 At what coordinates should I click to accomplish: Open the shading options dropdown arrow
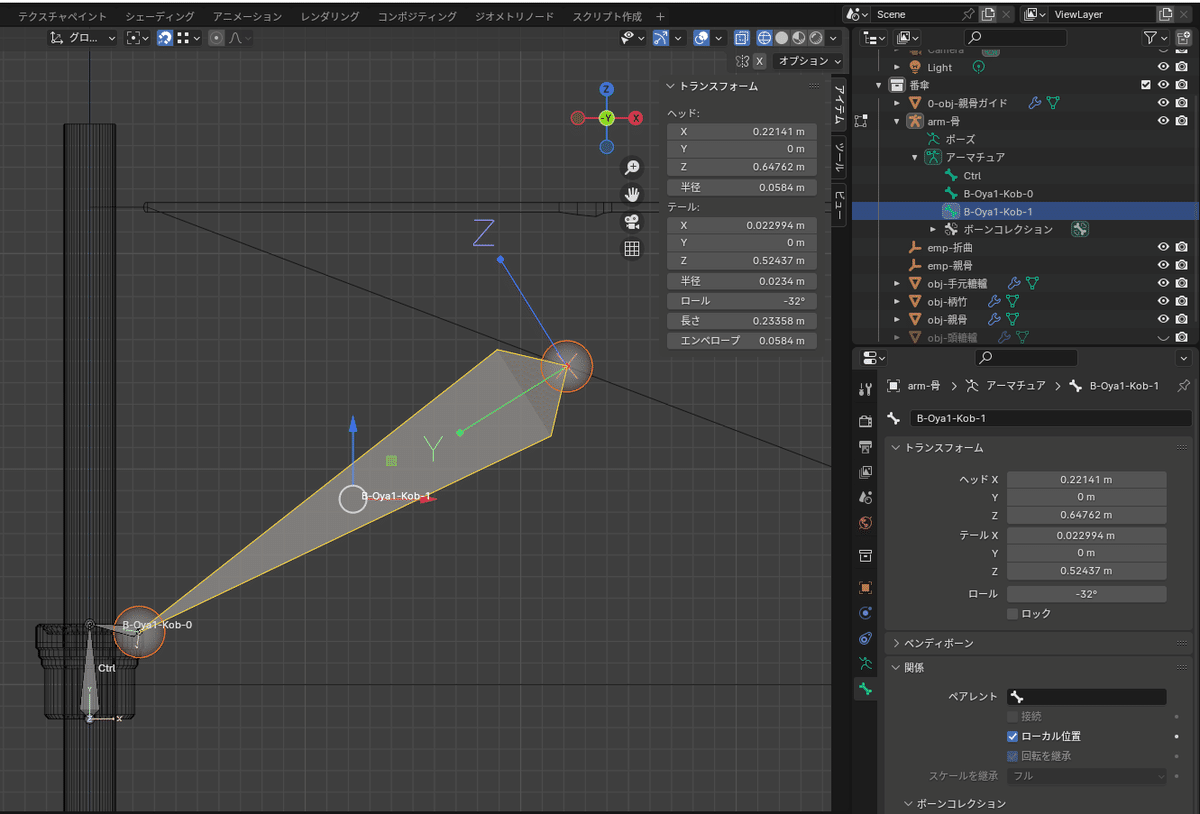pos(834,38)
